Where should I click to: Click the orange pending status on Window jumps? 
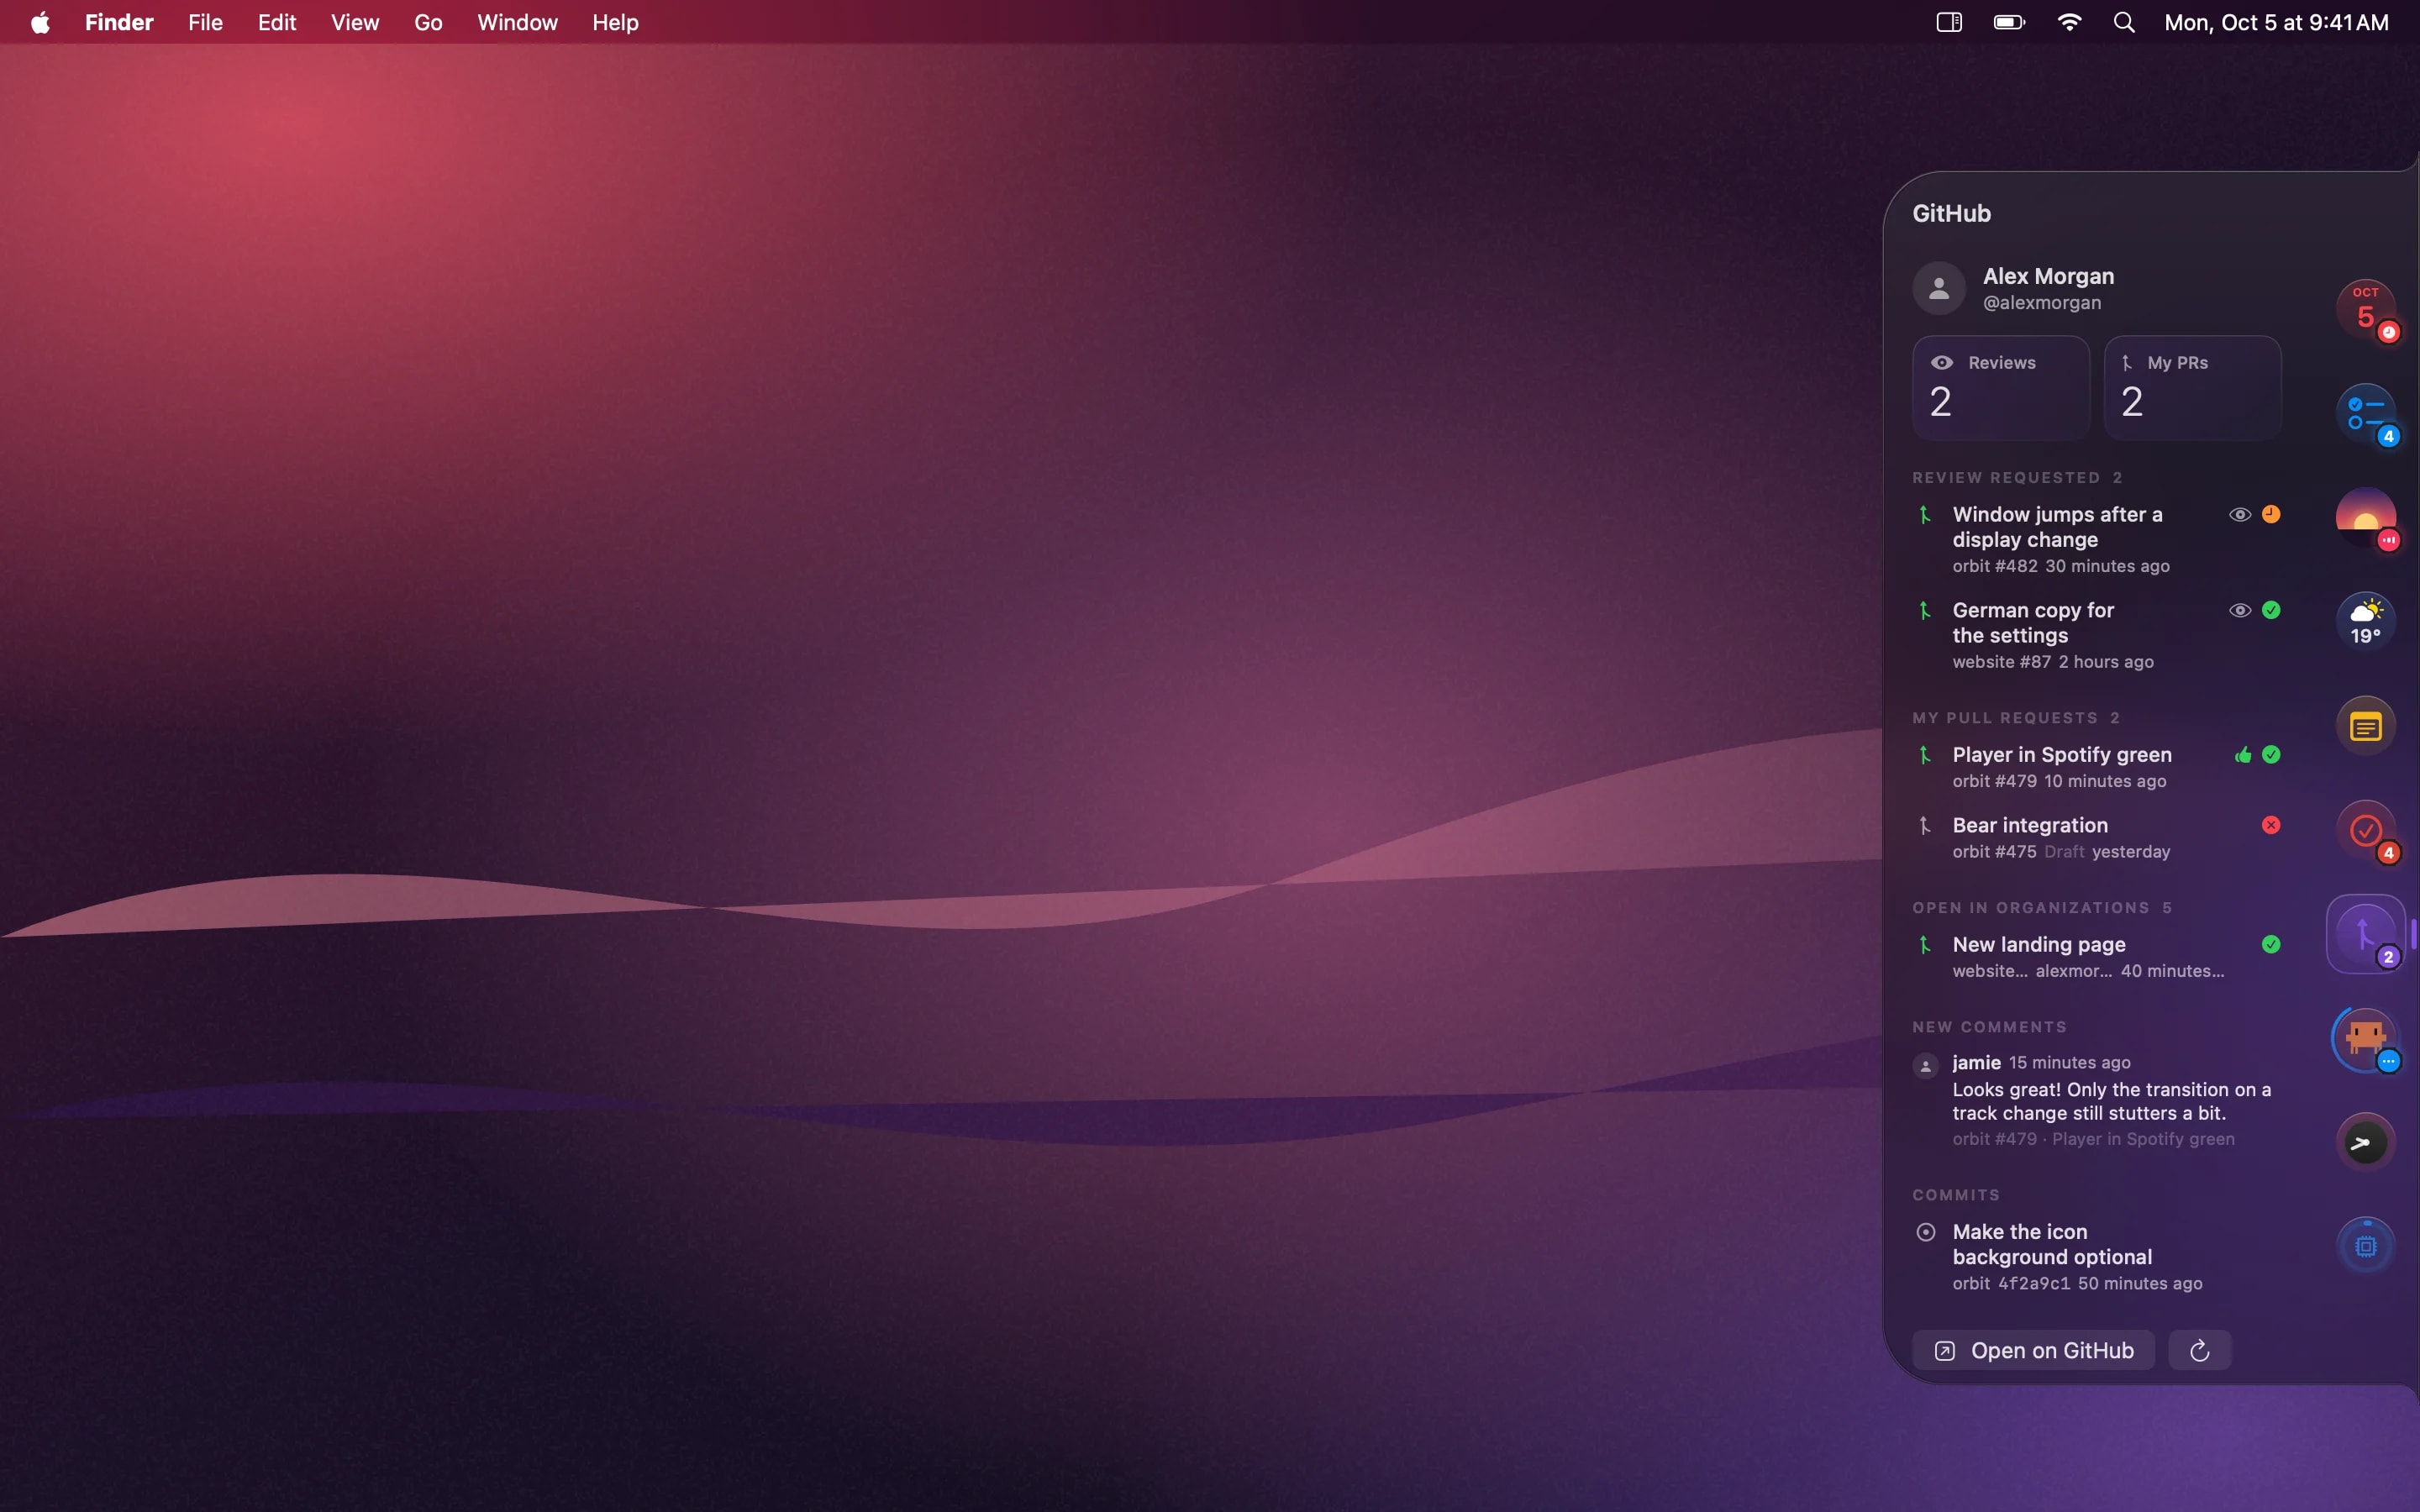tap(2271, 514)
